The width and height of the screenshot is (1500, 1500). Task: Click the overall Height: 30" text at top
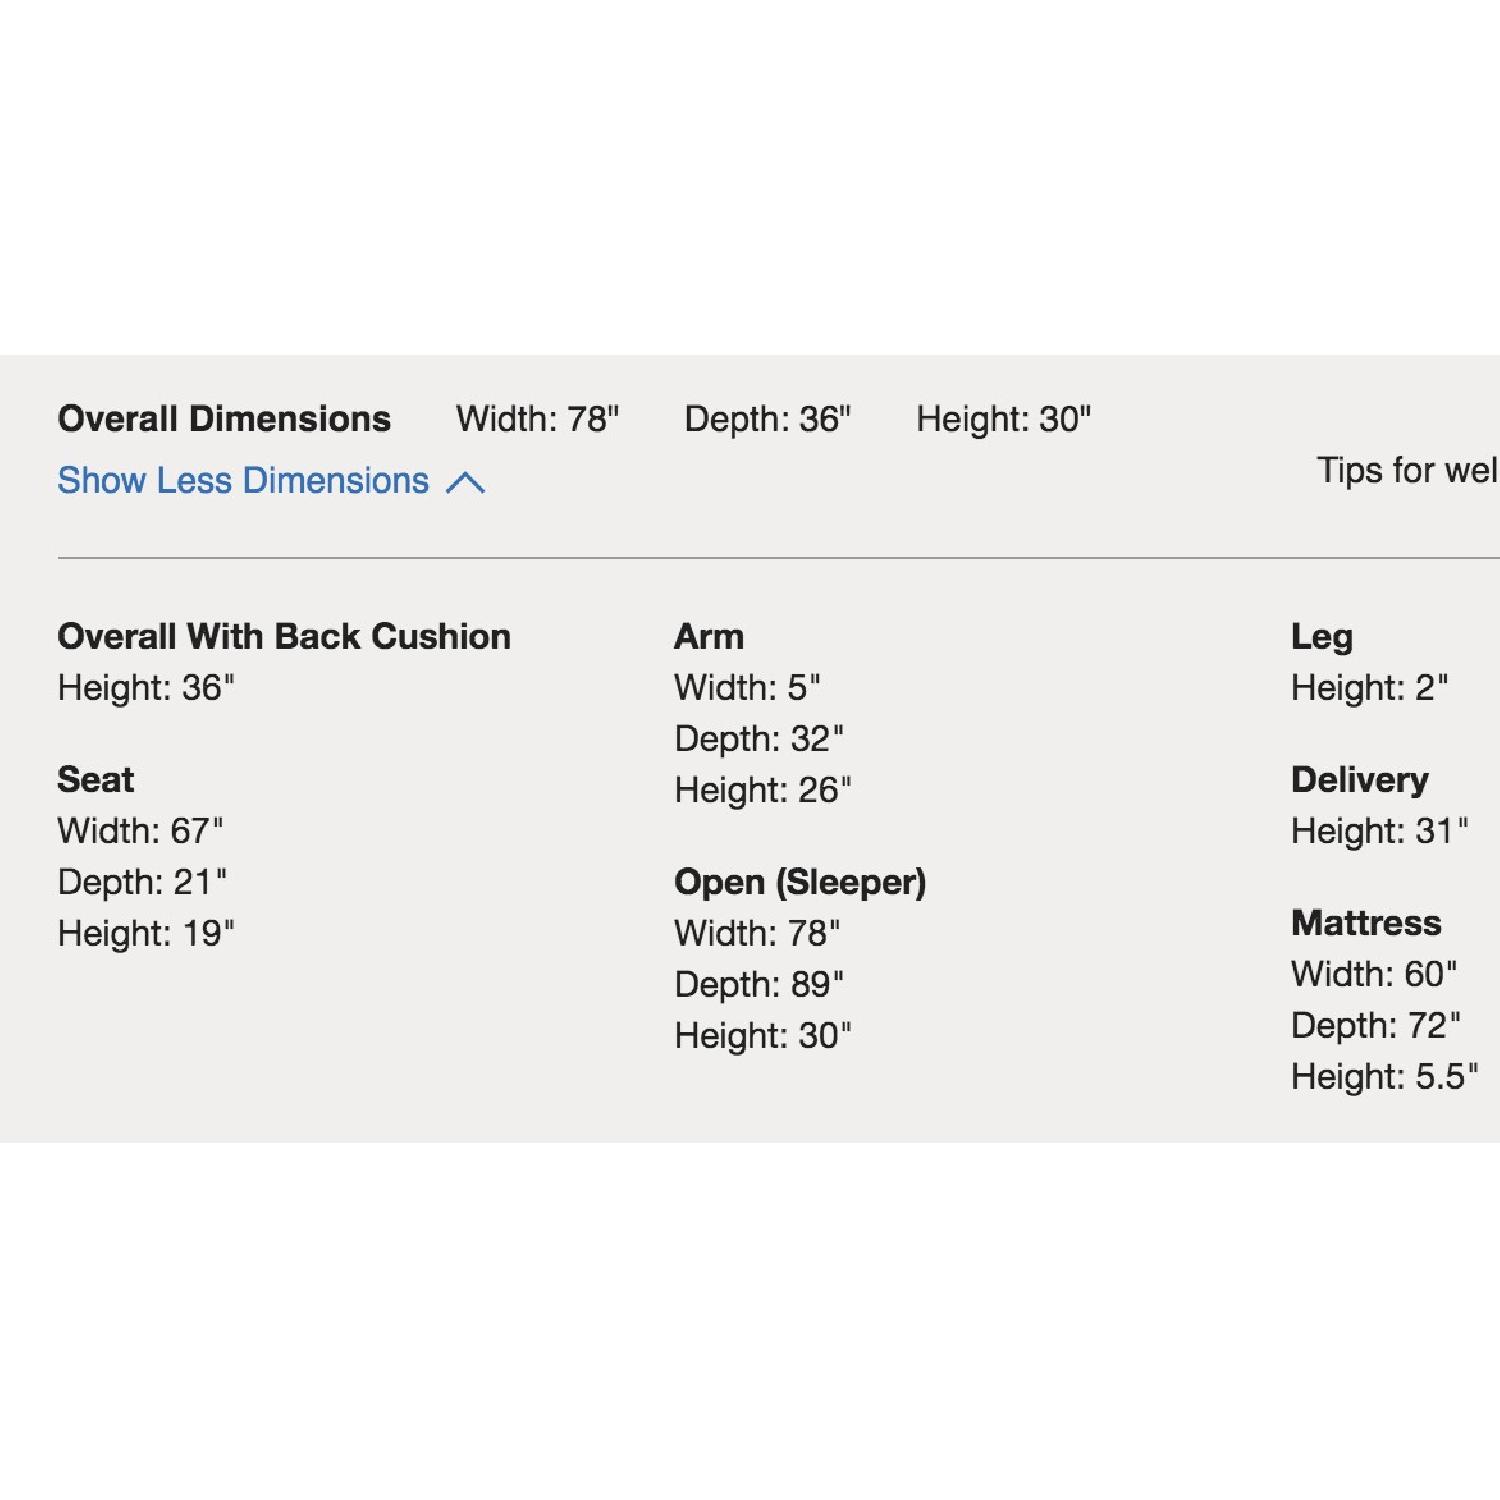(1003, 419)
